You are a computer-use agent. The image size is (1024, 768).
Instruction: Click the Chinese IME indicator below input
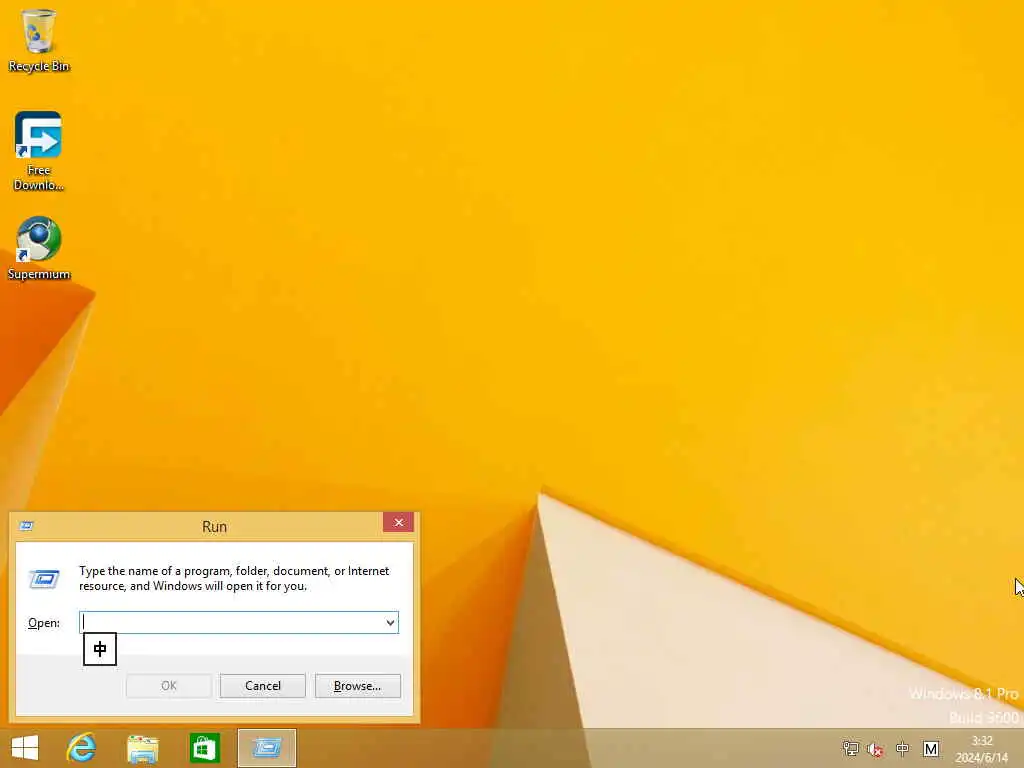(100, 649)
